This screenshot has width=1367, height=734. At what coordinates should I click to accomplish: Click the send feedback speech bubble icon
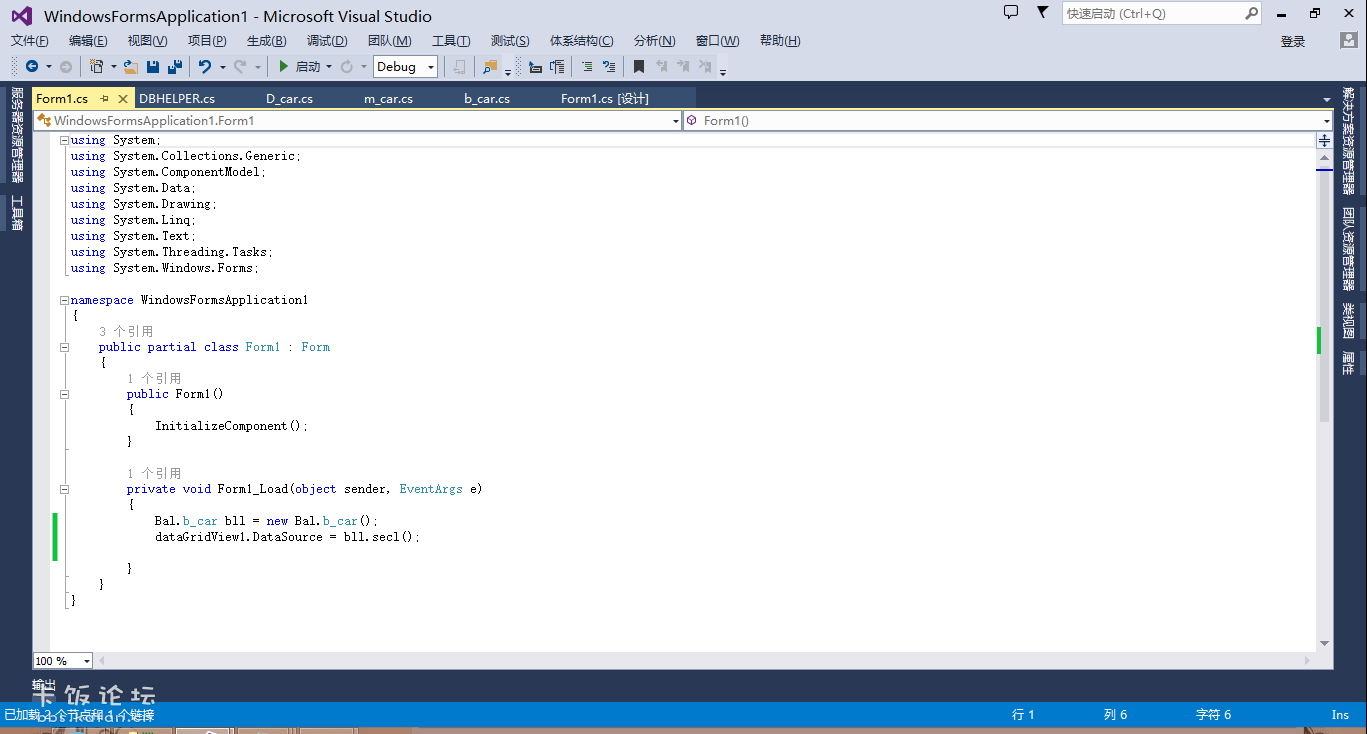tap(1011, 13)
